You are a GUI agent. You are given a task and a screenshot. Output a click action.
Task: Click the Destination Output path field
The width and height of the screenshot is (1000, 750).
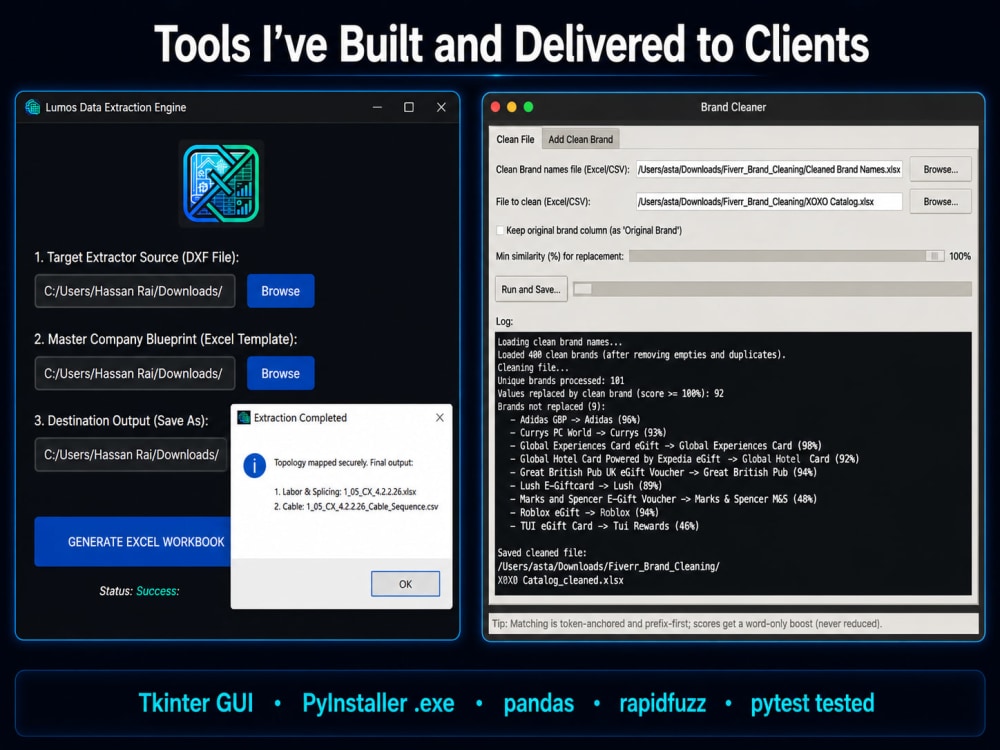pos(131,455)
